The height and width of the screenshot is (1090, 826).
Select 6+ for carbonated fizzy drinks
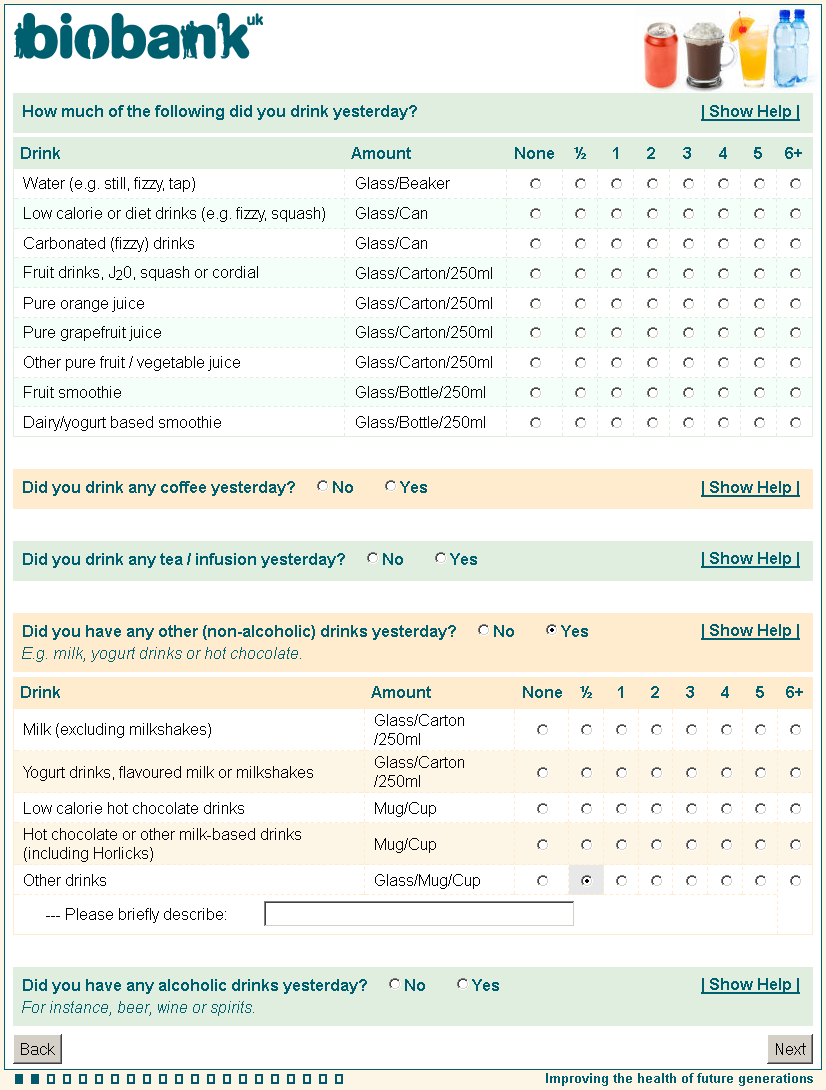tap(795, 244)
